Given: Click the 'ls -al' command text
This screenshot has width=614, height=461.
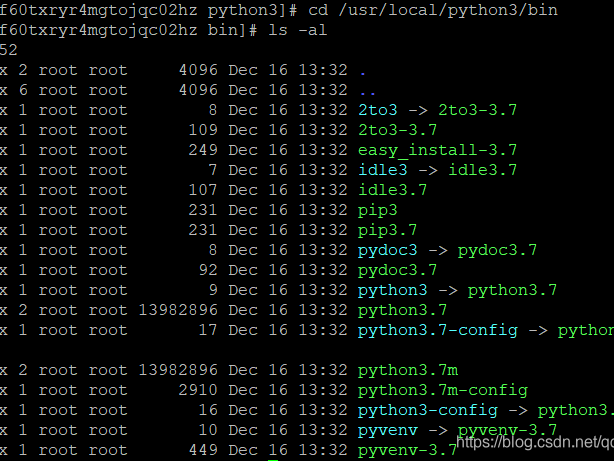Looking at the screenshot, I should pos(298,30).
